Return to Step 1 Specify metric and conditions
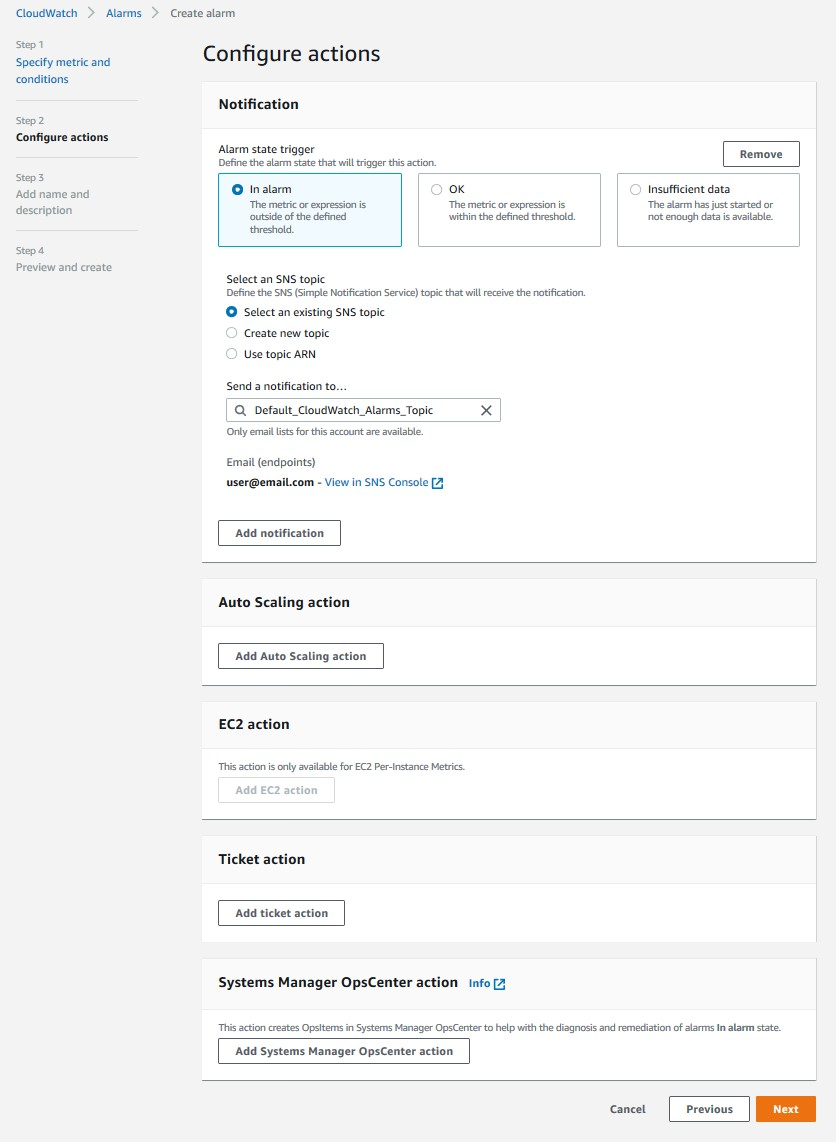Image resolution: width=836 pixels, height=1142 pixels. pyautogui.click(x=62, y=70)
